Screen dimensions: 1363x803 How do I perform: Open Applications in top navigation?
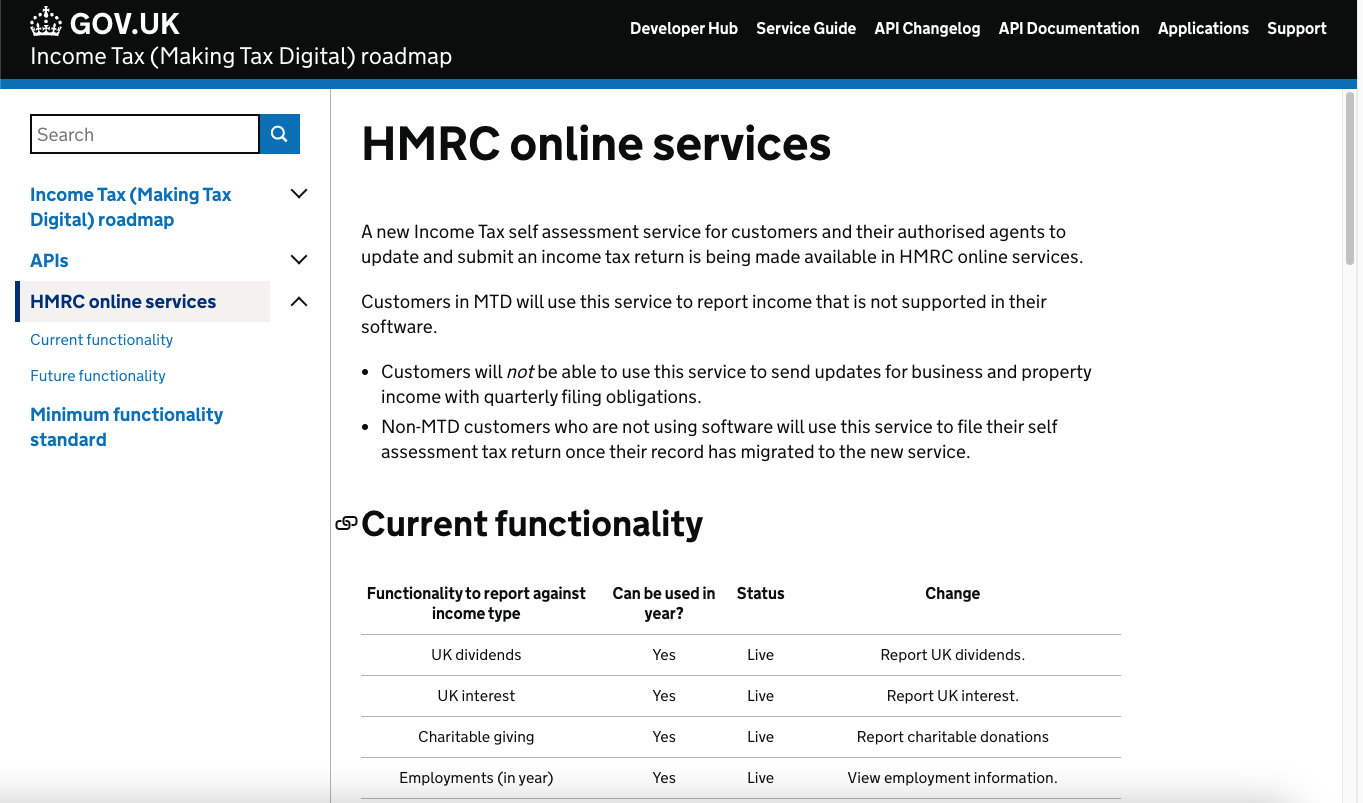click(x=1203, y=28)
